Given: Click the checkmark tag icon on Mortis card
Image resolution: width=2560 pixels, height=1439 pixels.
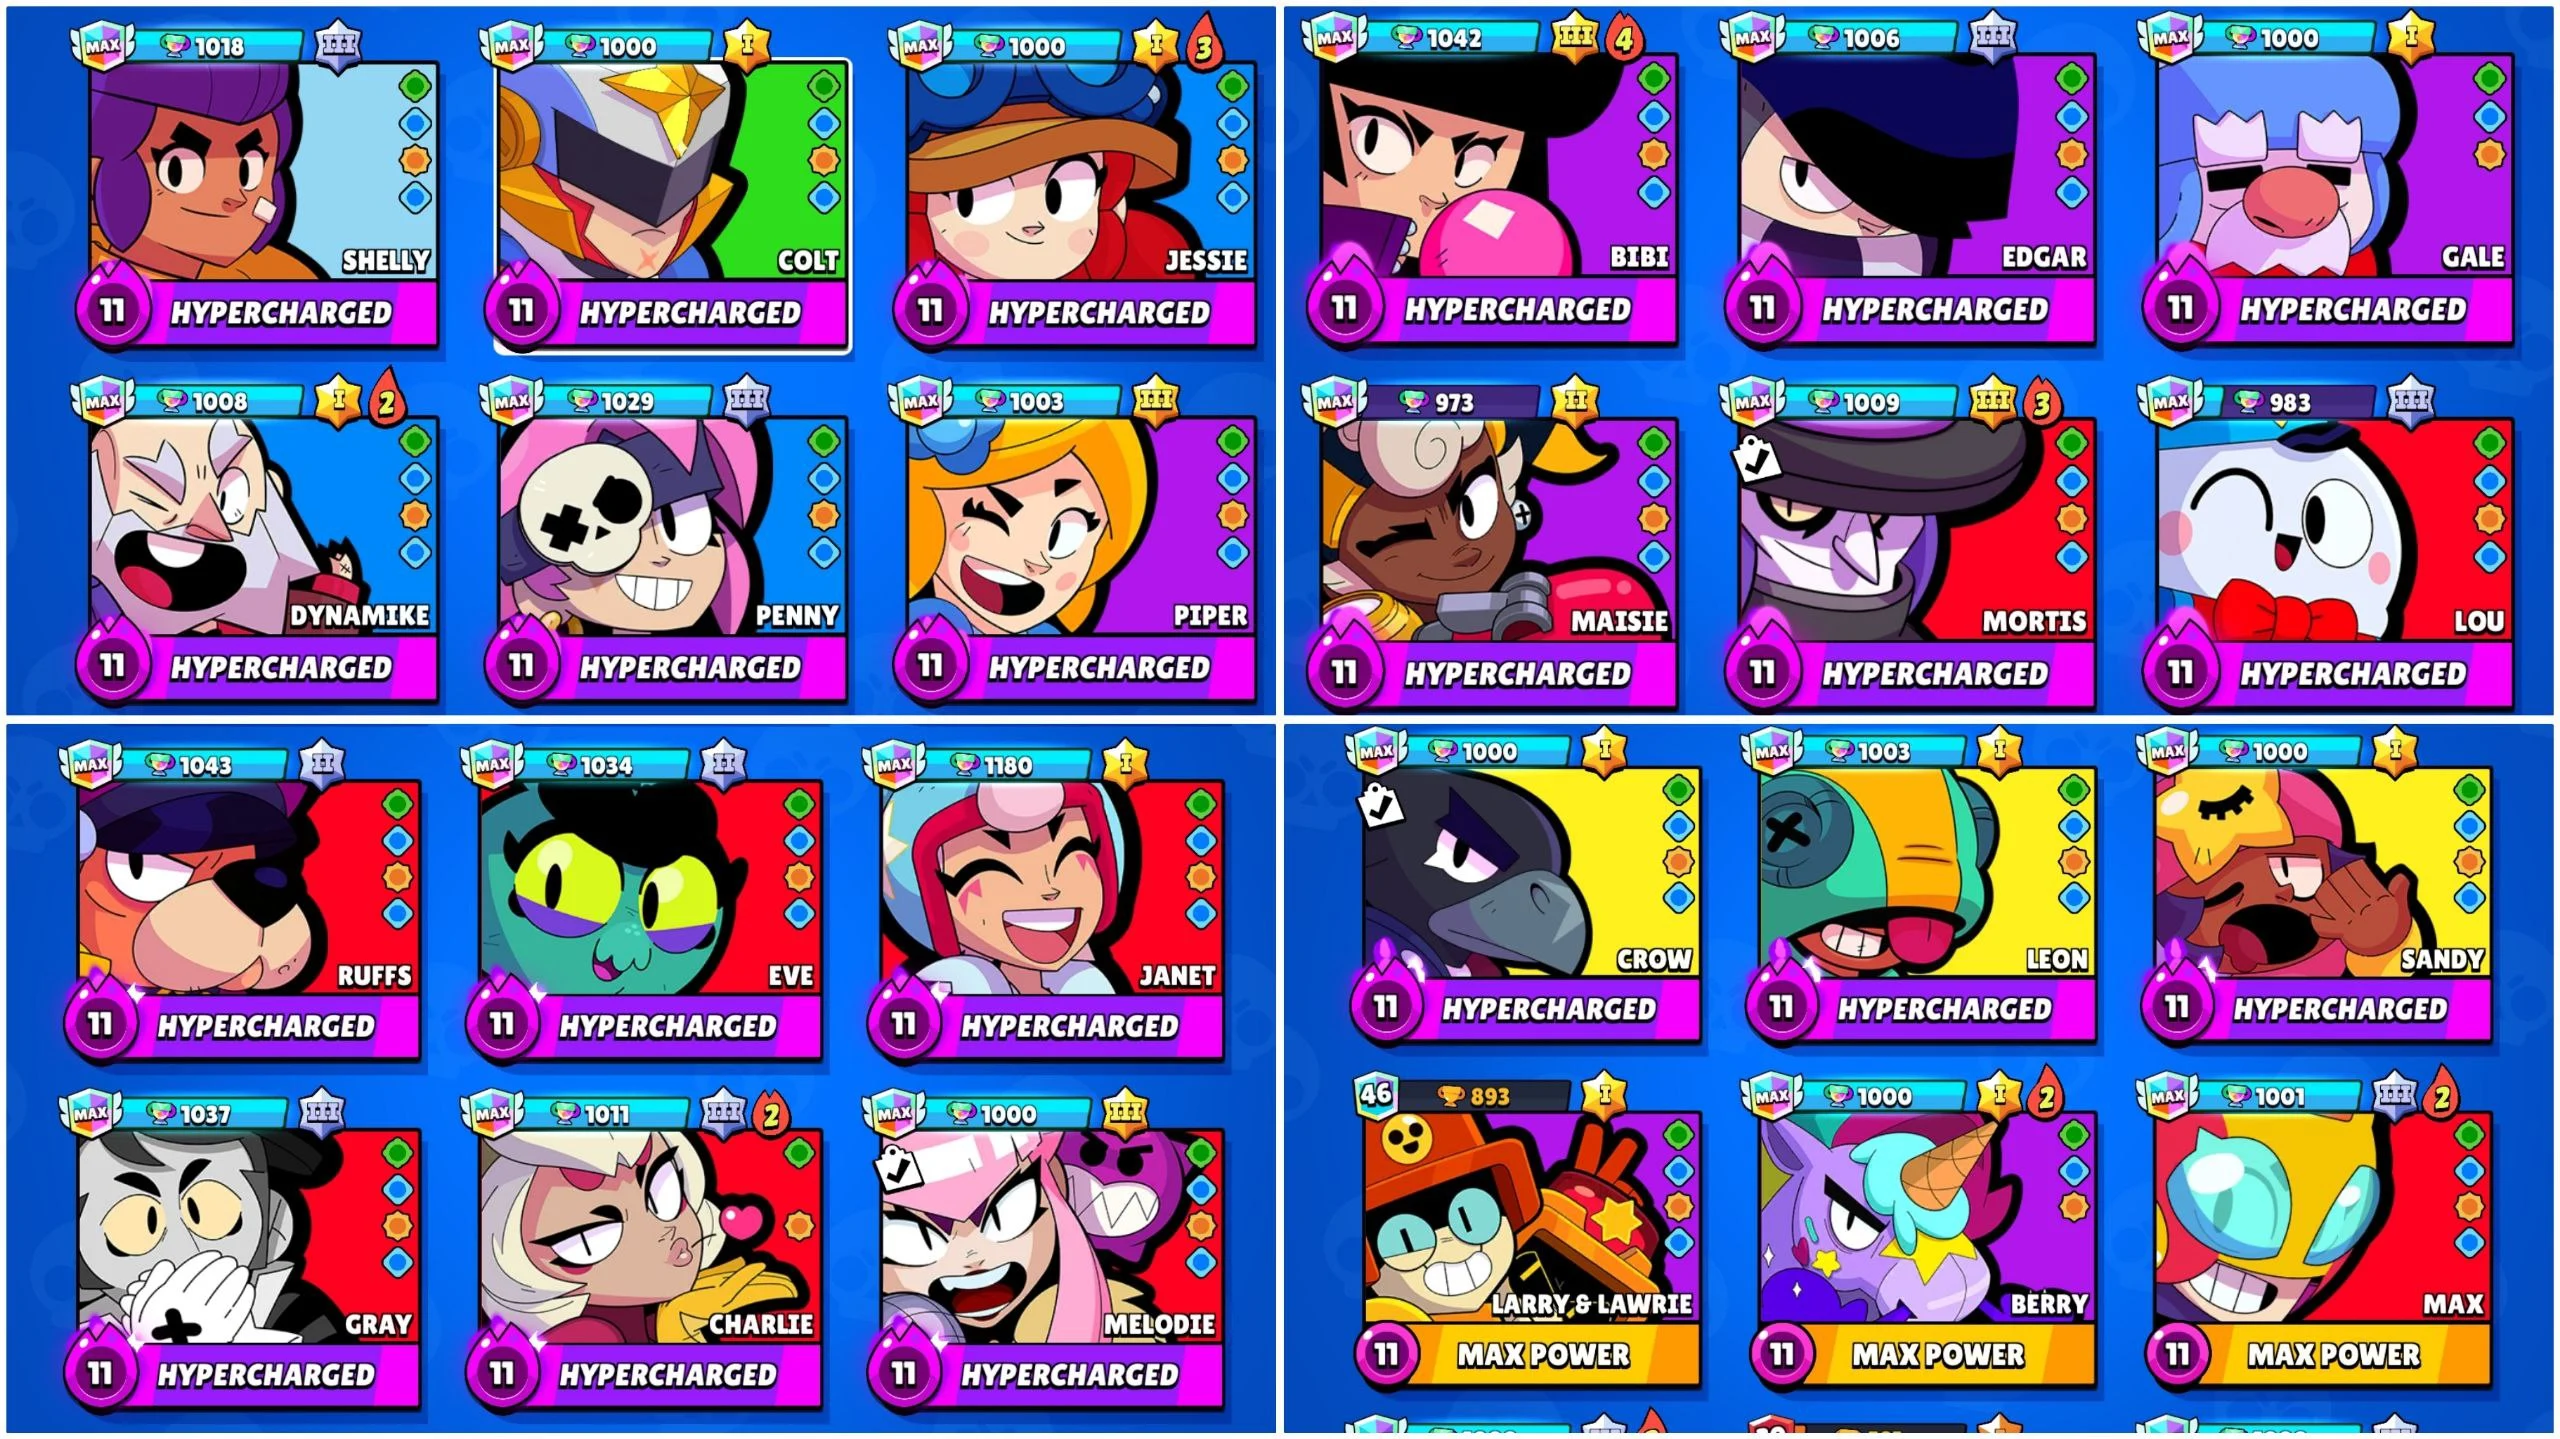Looking at the screenshot, I should [1755, 460].
